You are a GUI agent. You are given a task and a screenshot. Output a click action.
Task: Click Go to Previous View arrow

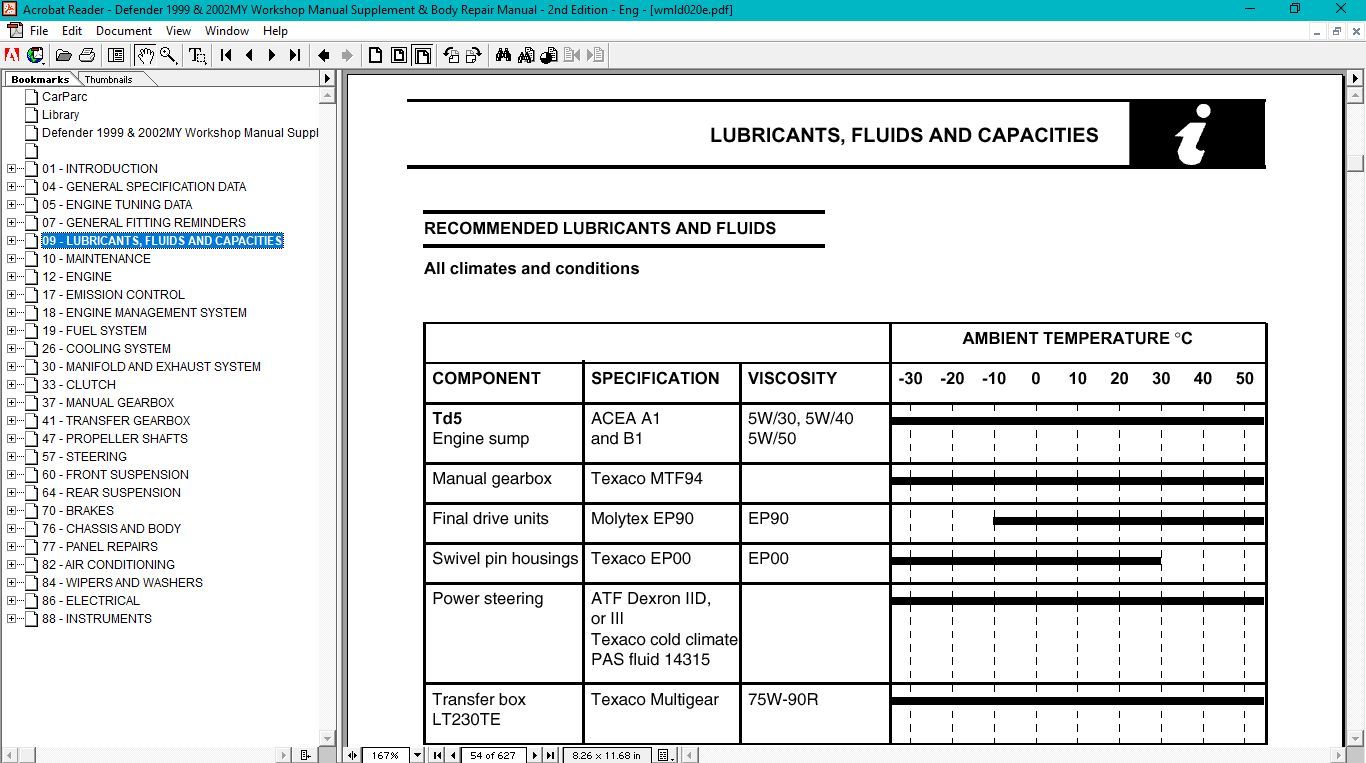pyautogui.click(x=324, y=55)
